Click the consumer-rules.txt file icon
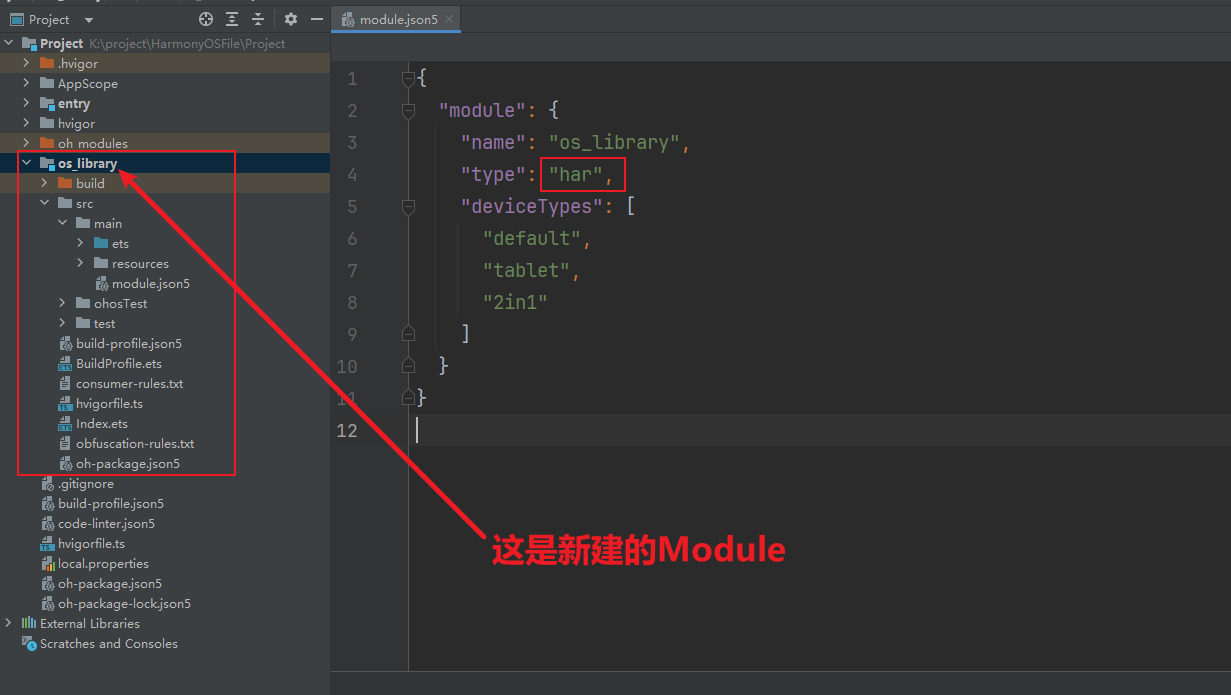This screenshot has width=1231, height=695. pos(66,383)
